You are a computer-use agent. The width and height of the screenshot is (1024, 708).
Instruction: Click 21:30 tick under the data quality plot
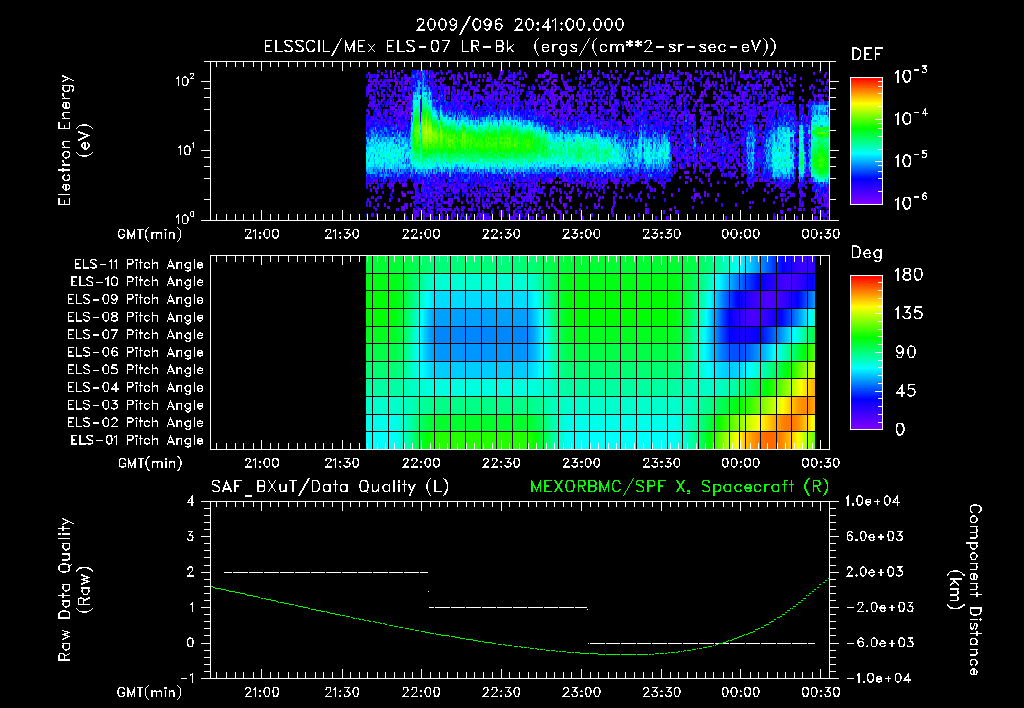pyautogui.click(x=342, y=692)
